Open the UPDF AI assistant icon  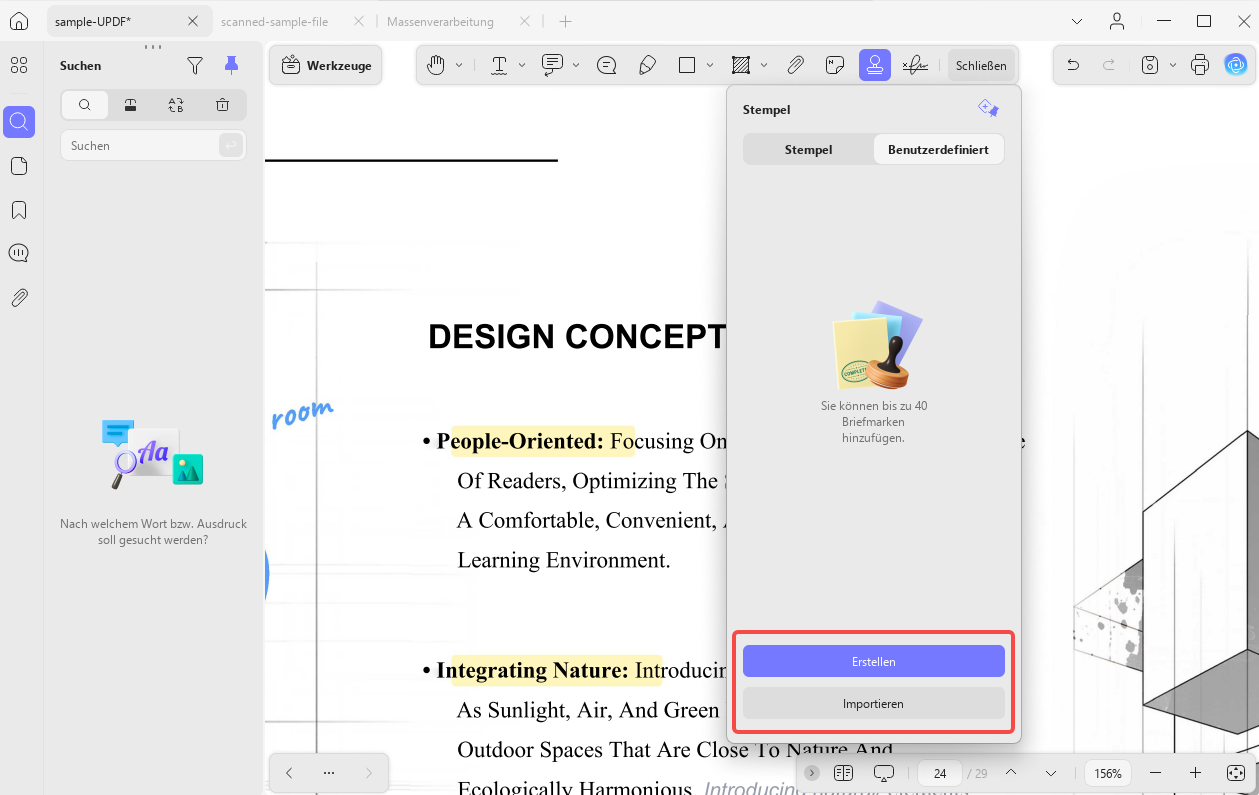1236,65
